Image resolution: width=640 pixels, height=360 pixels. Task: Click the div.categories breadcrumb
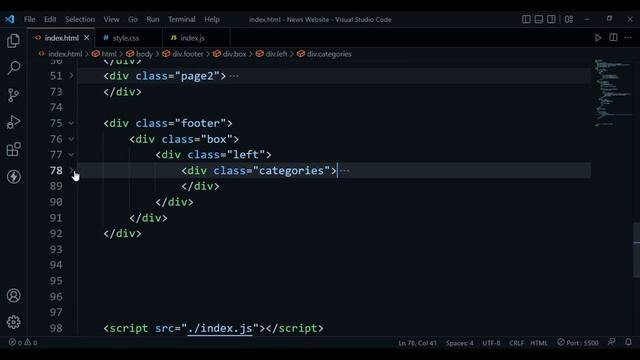coord(329,54)
